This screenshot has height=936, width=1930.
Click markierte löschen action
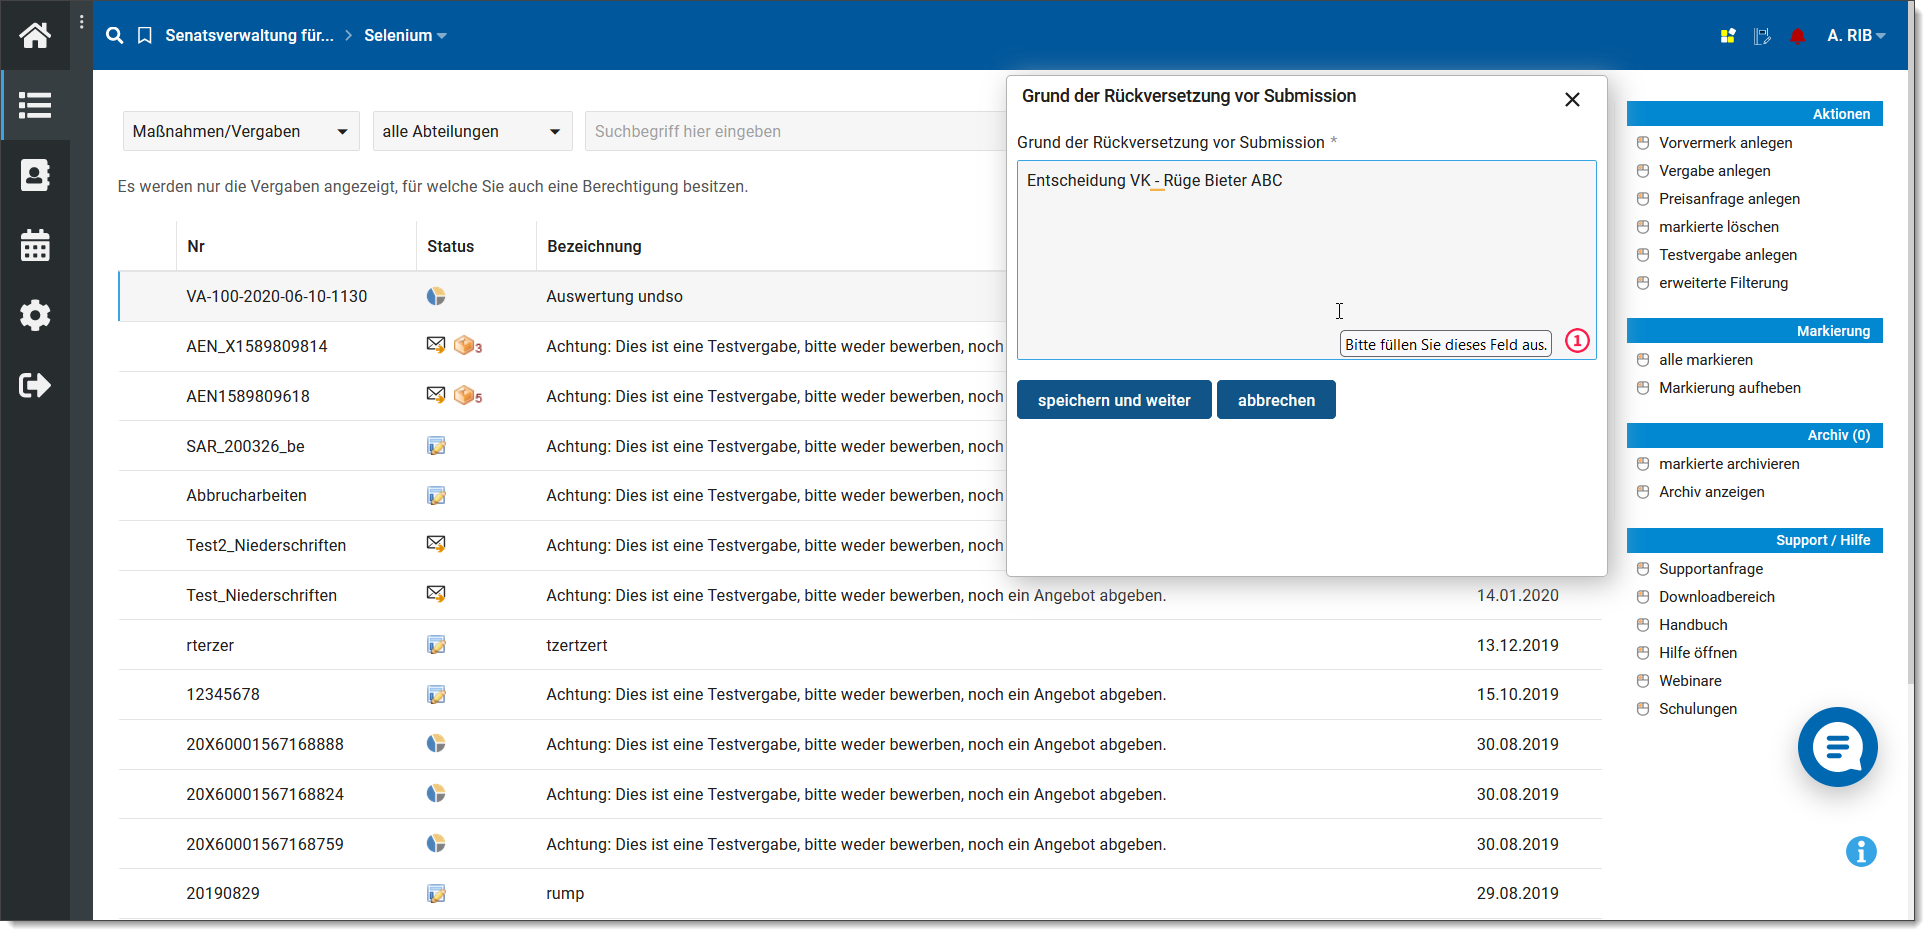(1718, 227)
